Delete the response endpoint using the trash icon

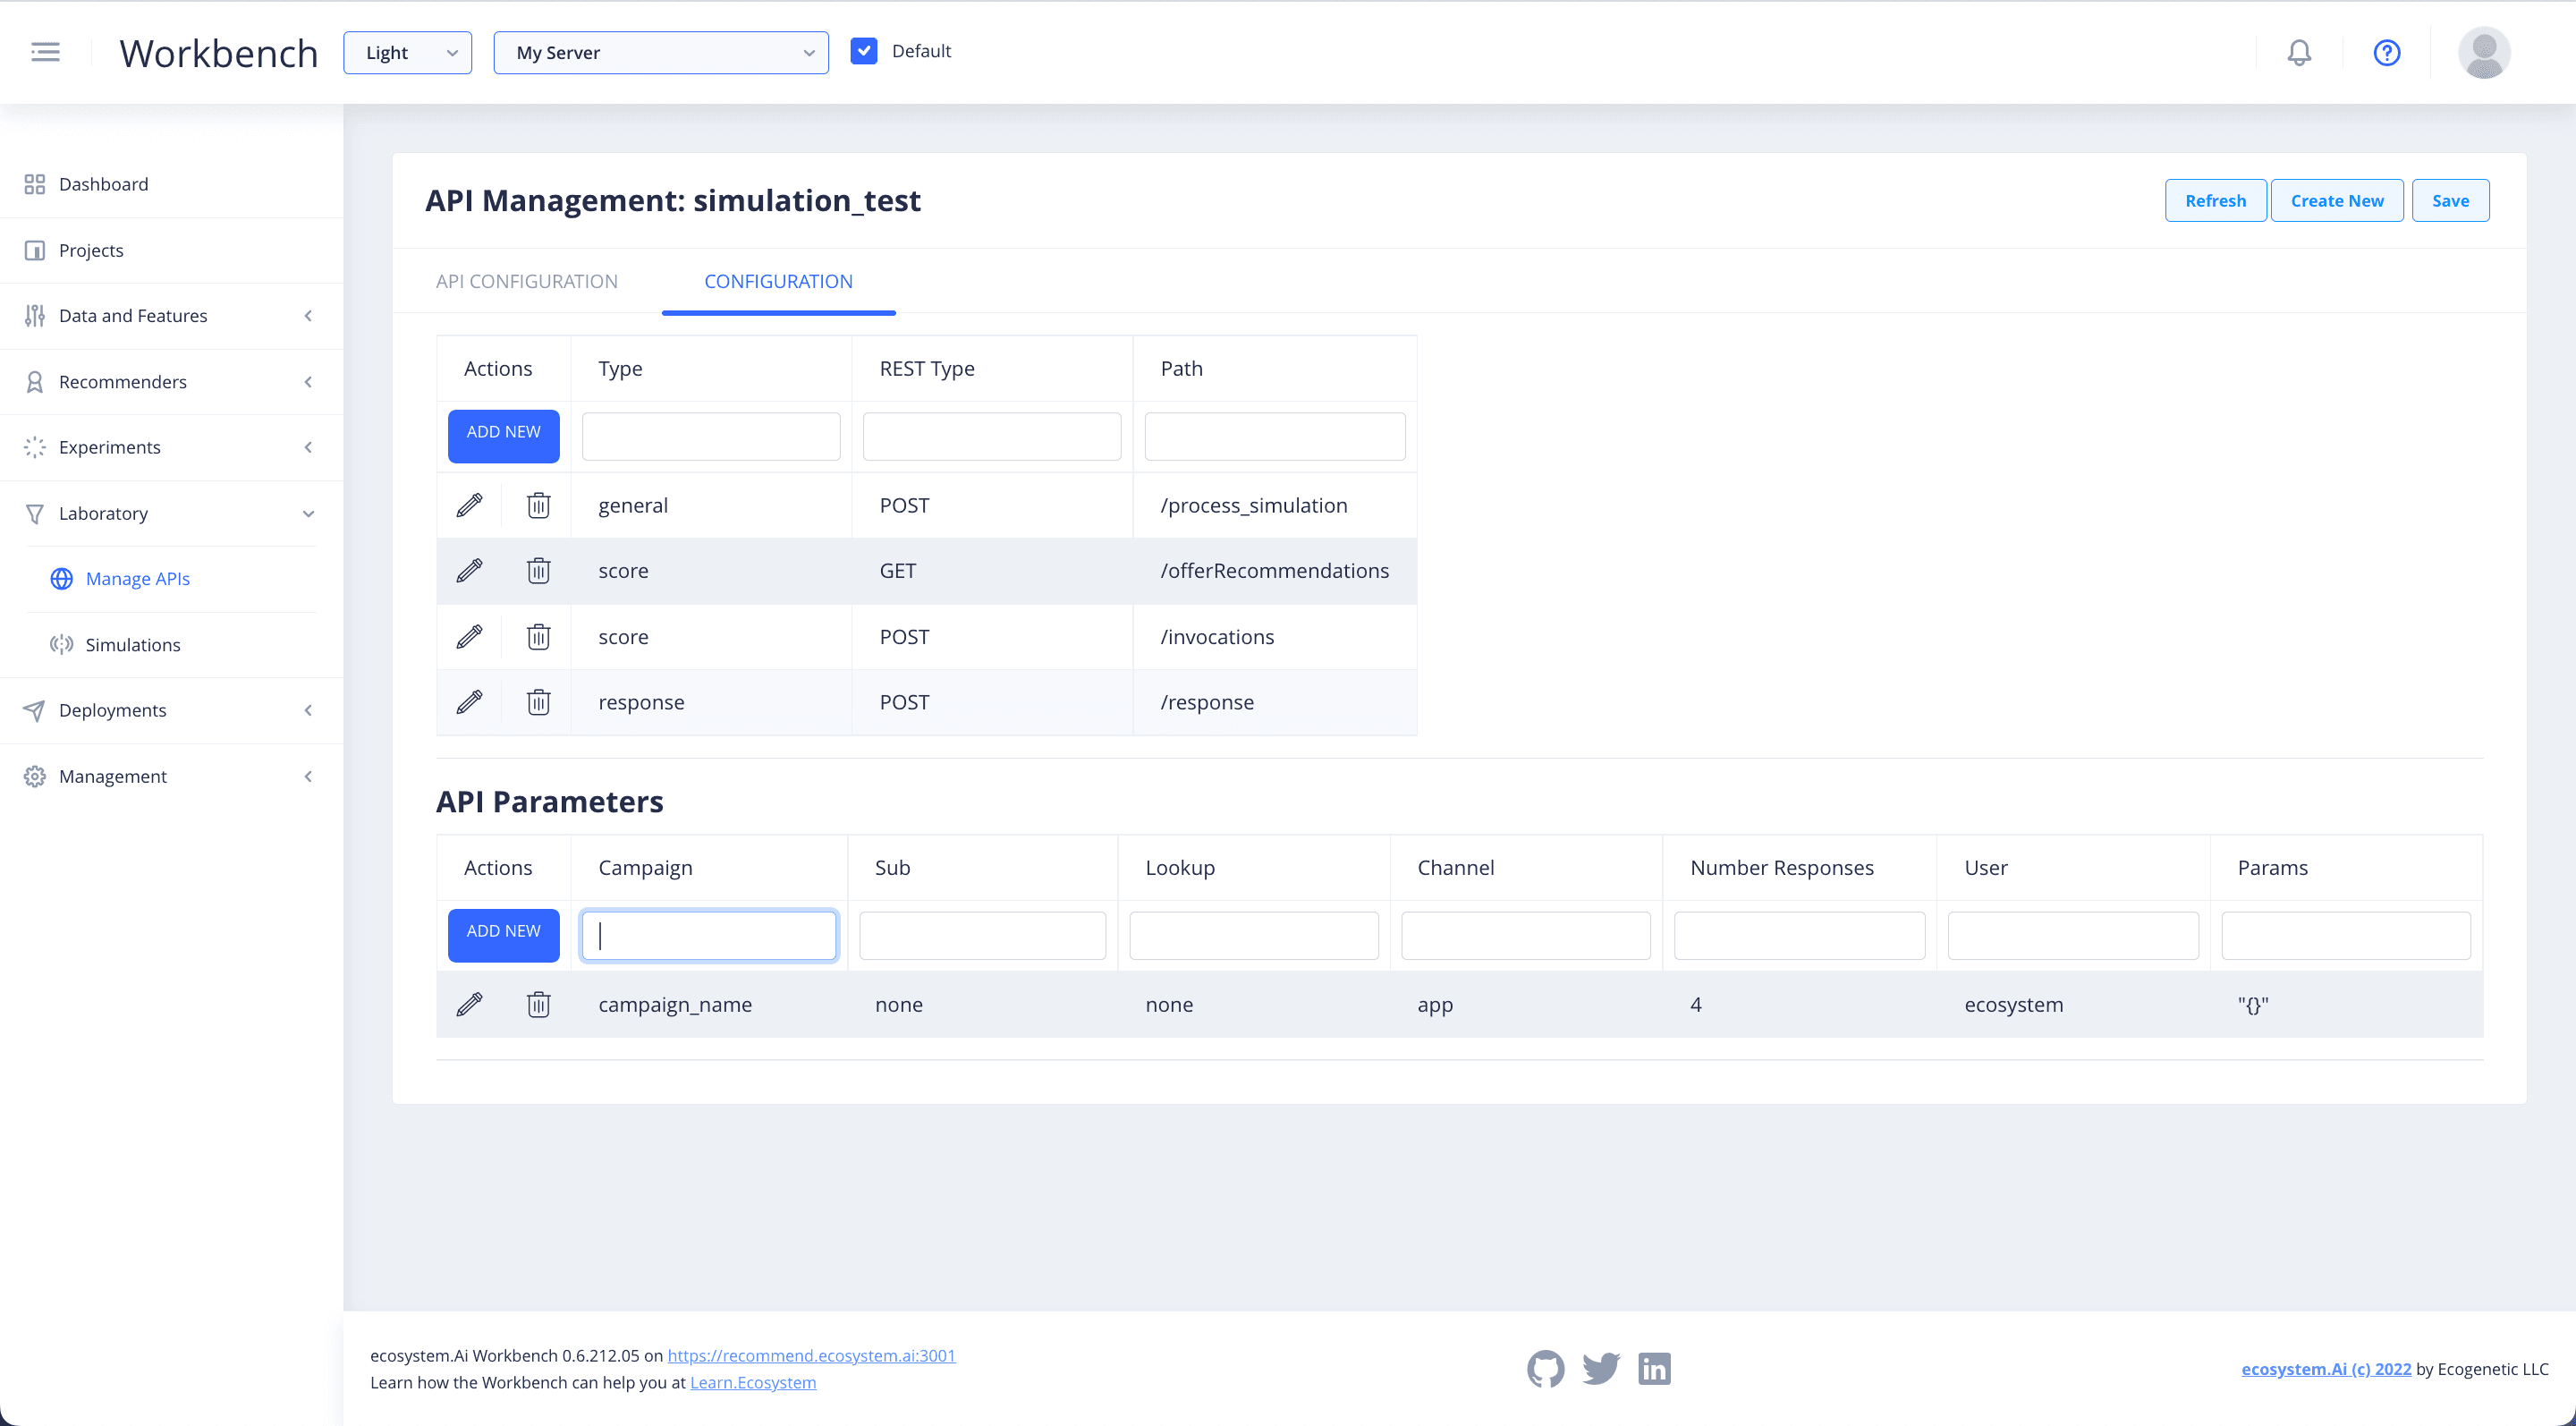538,701
